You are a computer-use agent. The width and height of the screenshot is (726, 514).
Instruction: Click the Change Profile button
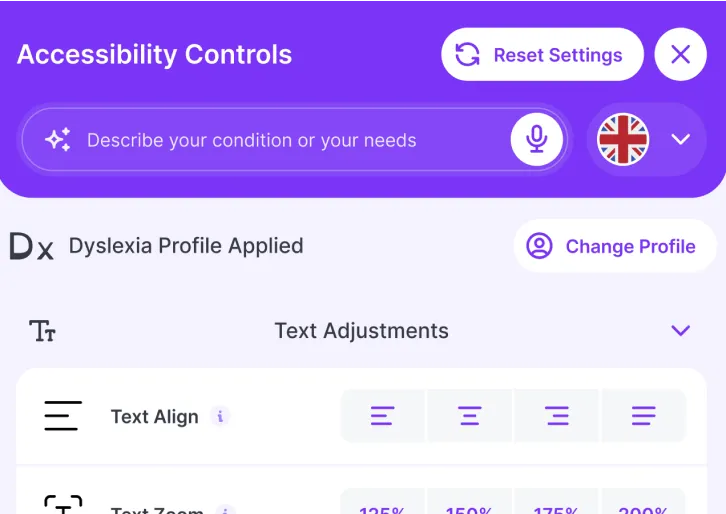615,246
